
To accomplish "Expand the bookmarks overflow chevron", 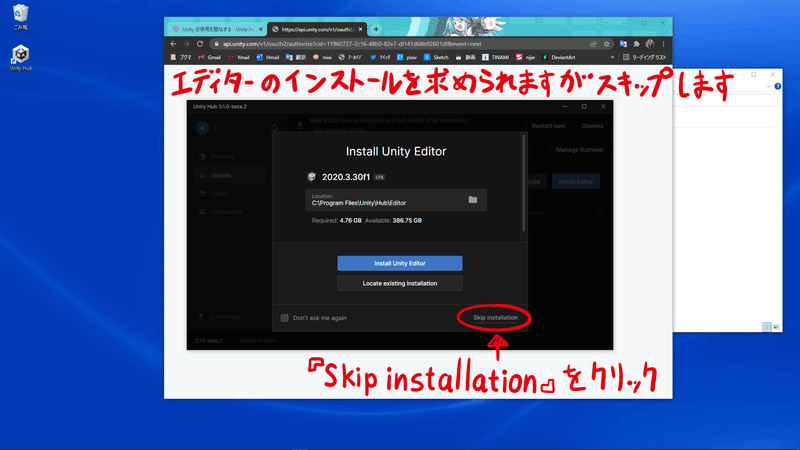I will click(612, 57).
